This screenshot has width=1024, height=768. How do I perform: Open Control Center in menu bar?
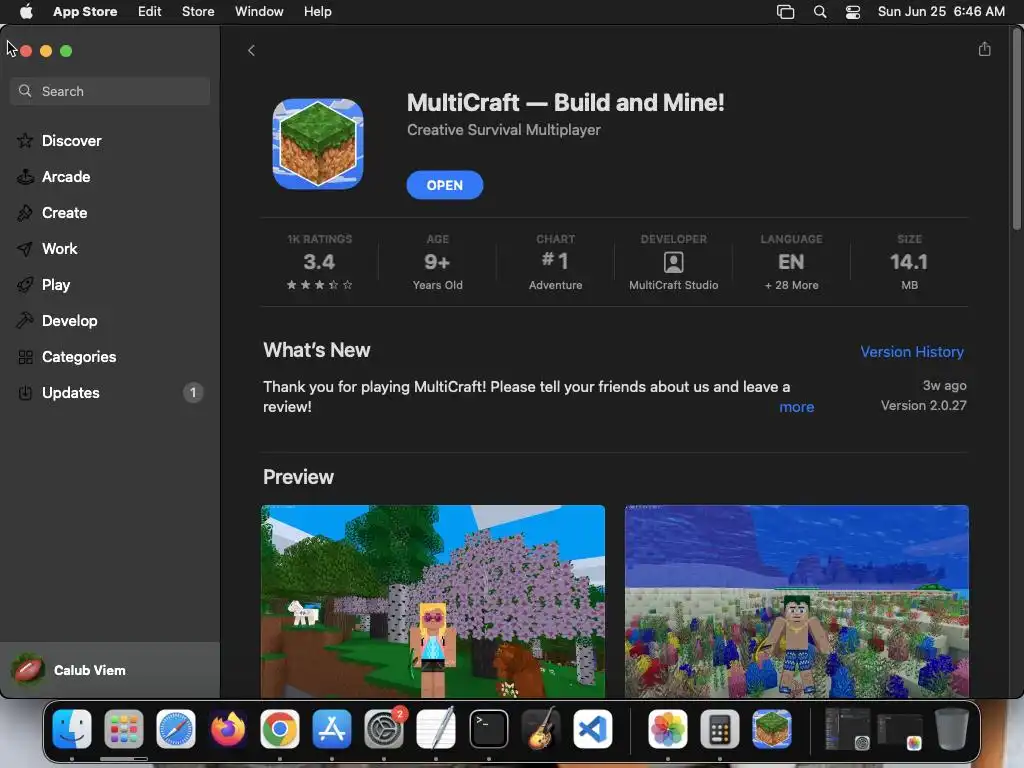pos(852,12)
